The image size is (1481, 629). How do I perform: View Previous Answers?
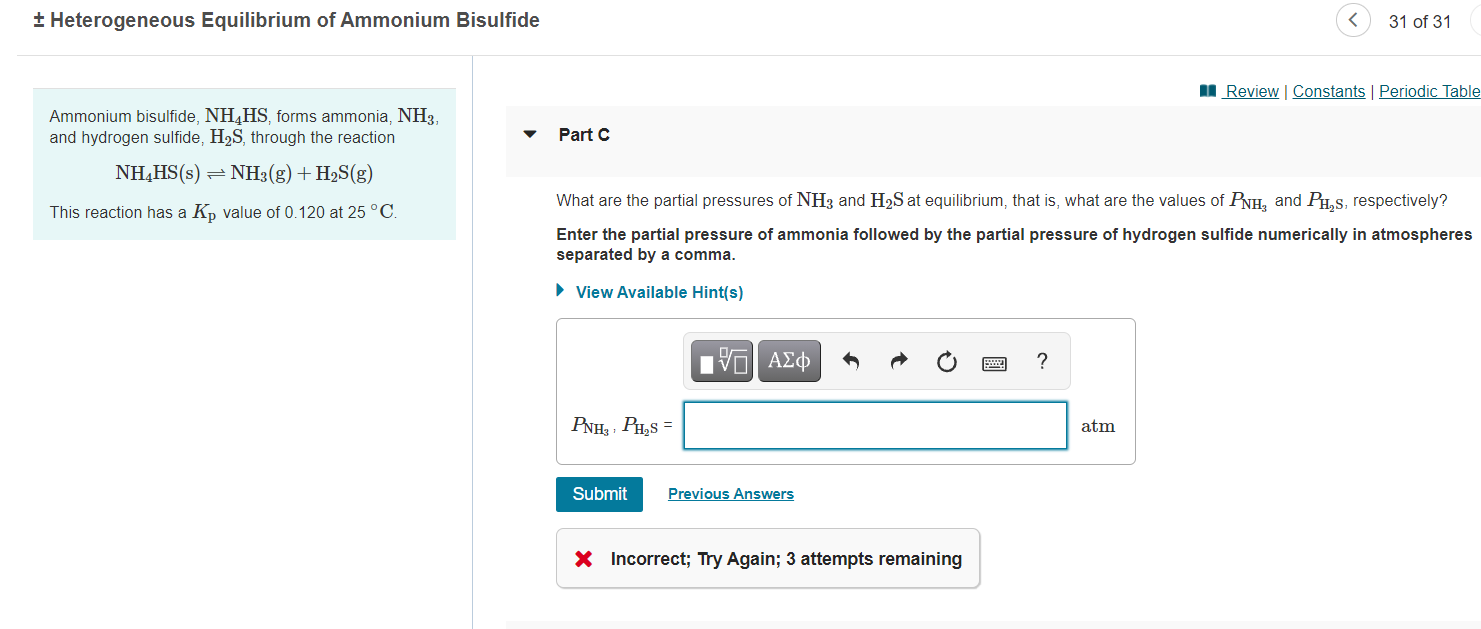(x=731, y=493)
